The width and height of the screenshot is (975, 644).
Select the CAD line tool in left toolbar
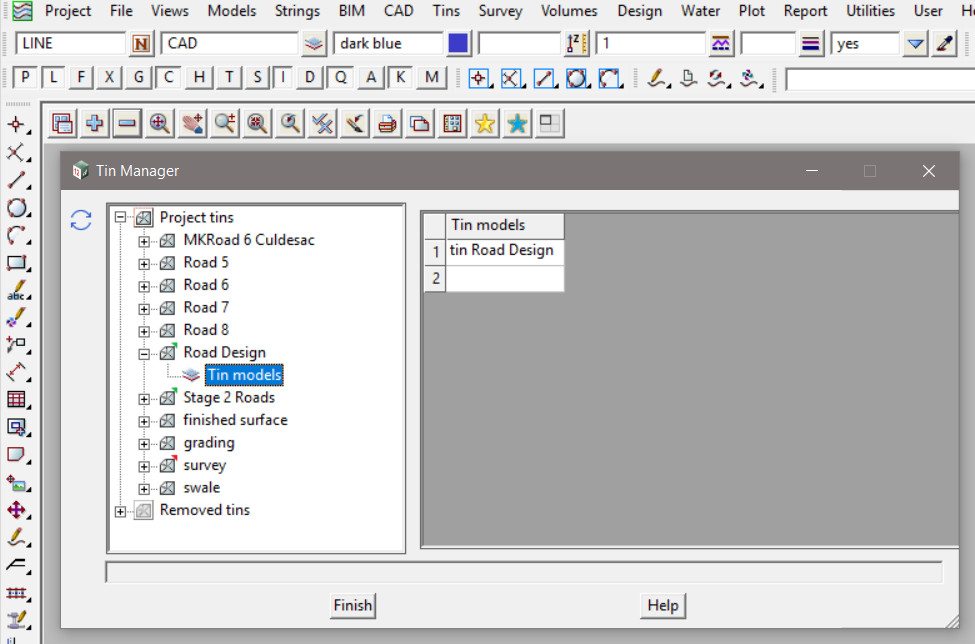tap(16, 181)
